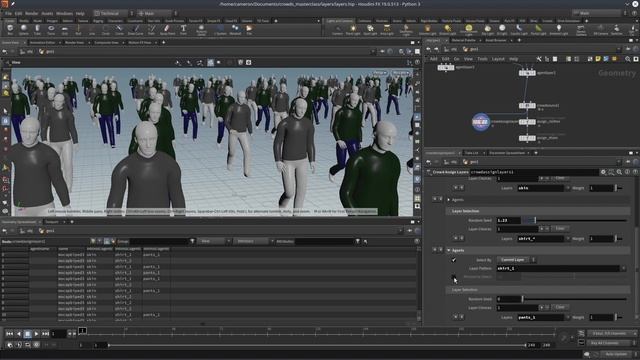640x360 pixels.
Task: Select the Torus shelf tool
Action: 51,29
